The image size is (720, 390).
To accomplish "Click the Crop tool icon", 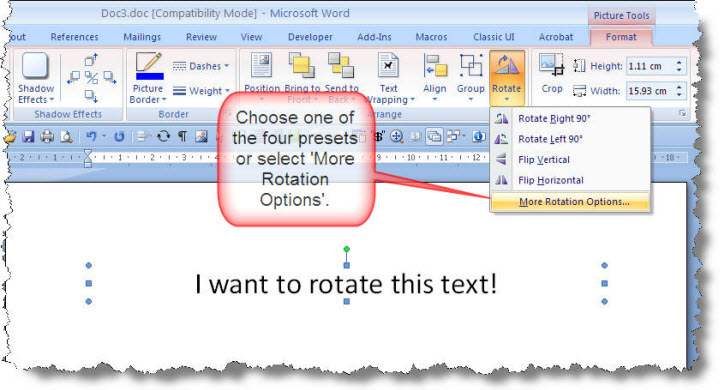I will (551, 65).
